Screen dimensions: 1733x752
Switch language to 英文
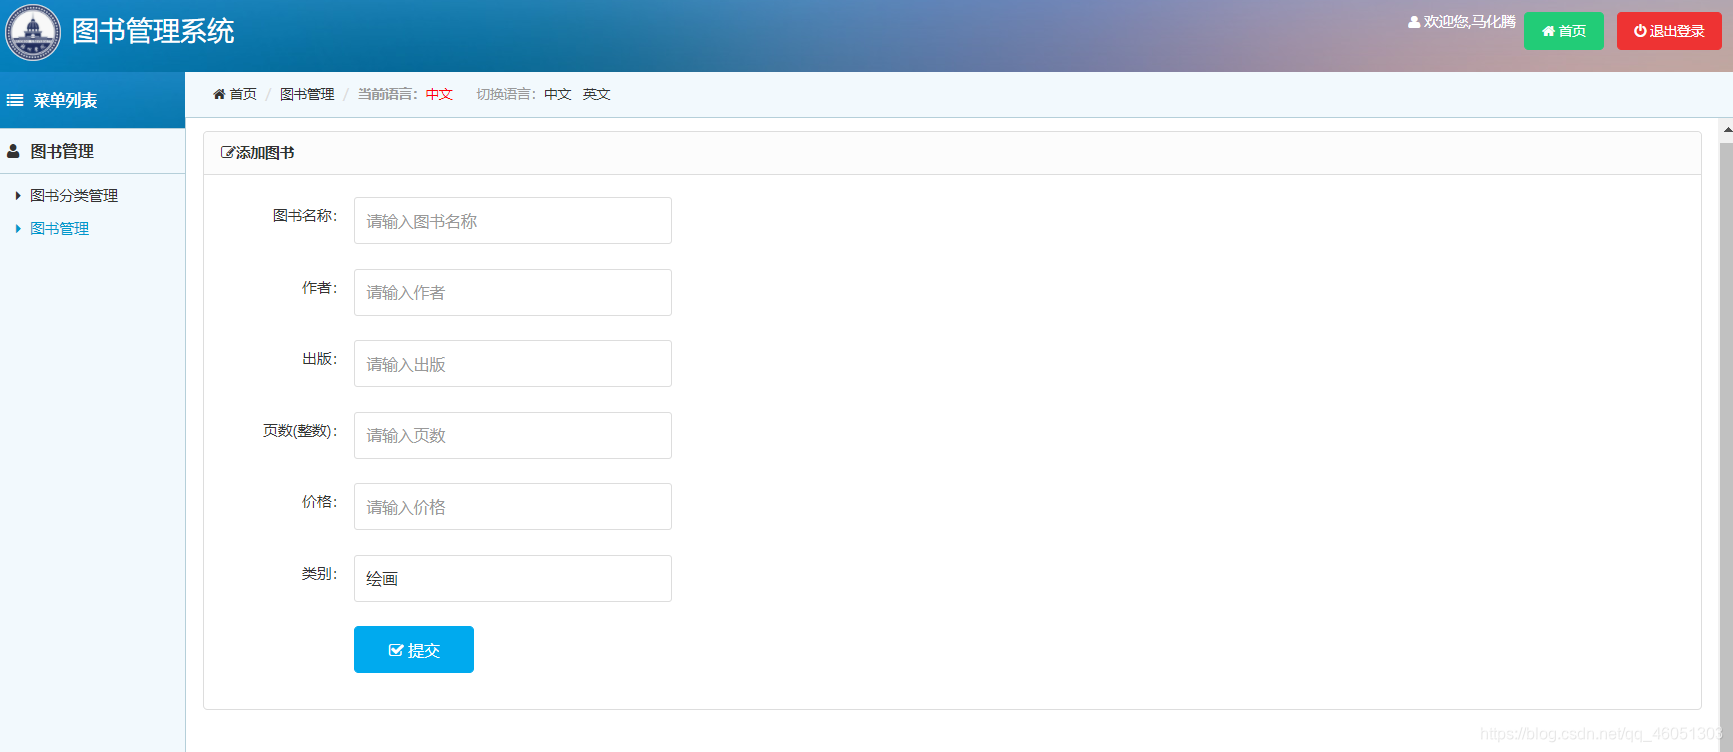[x=597, y=94]
